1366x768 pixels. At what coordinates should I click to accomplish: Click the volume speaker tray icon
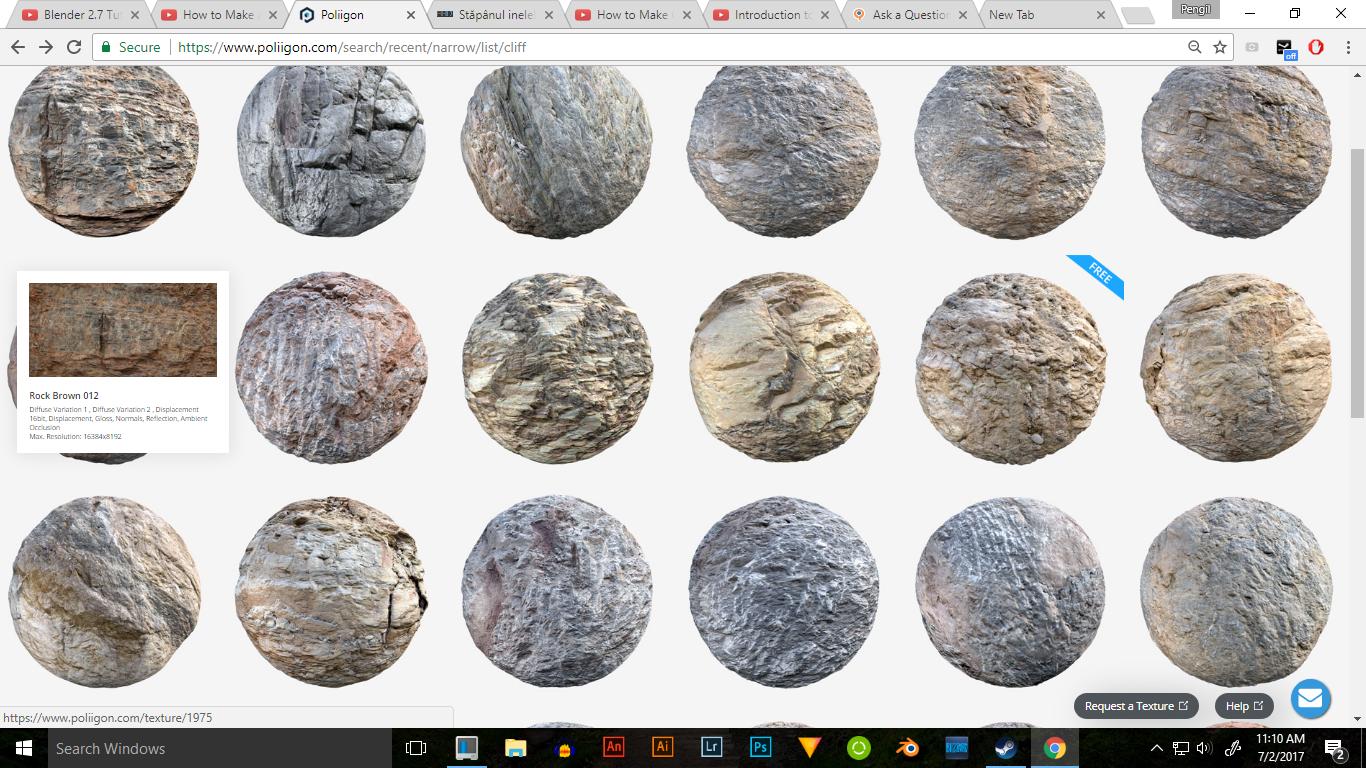tap(1203, 748)
